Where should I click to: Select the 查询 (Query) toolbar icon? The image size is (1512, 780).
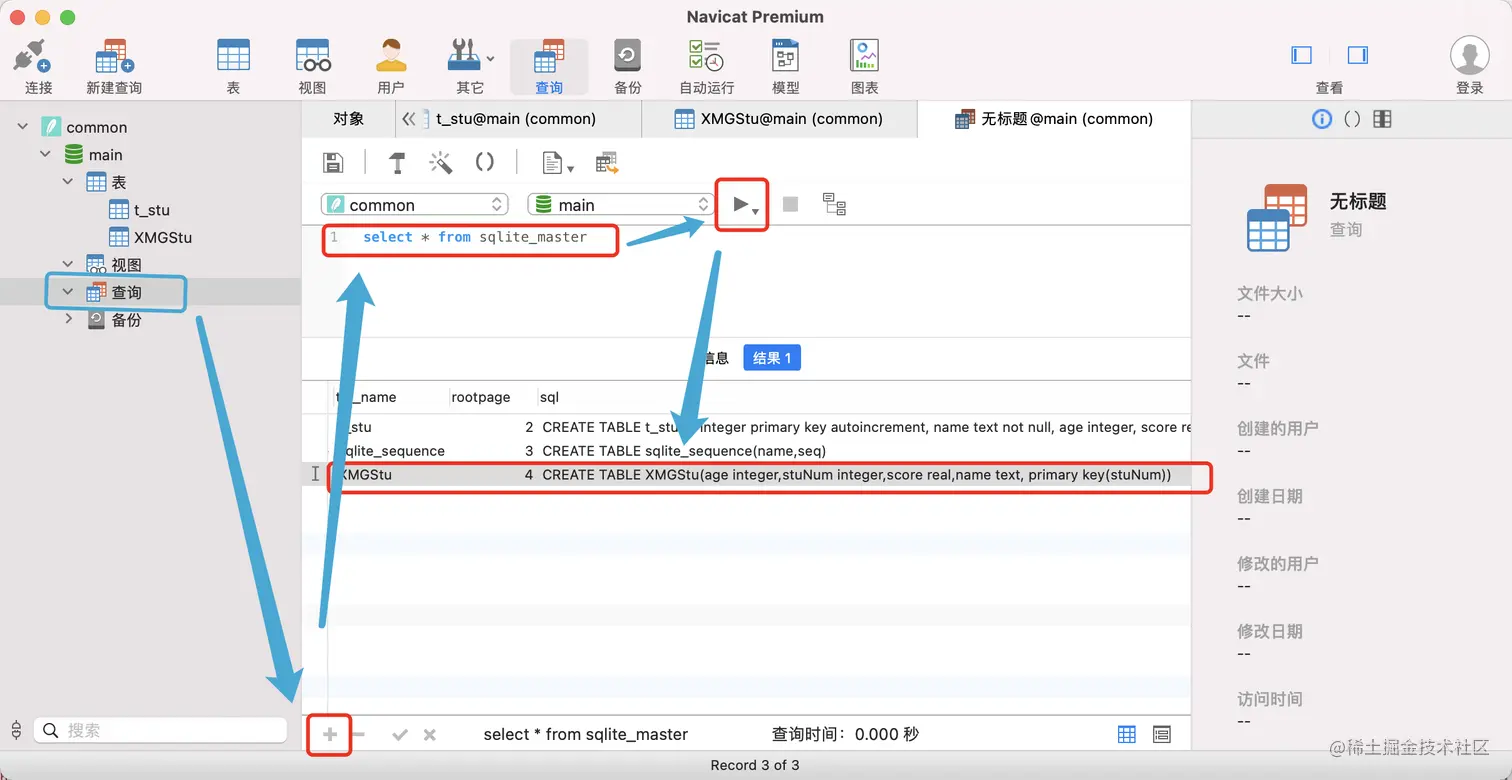pos(549,66)
